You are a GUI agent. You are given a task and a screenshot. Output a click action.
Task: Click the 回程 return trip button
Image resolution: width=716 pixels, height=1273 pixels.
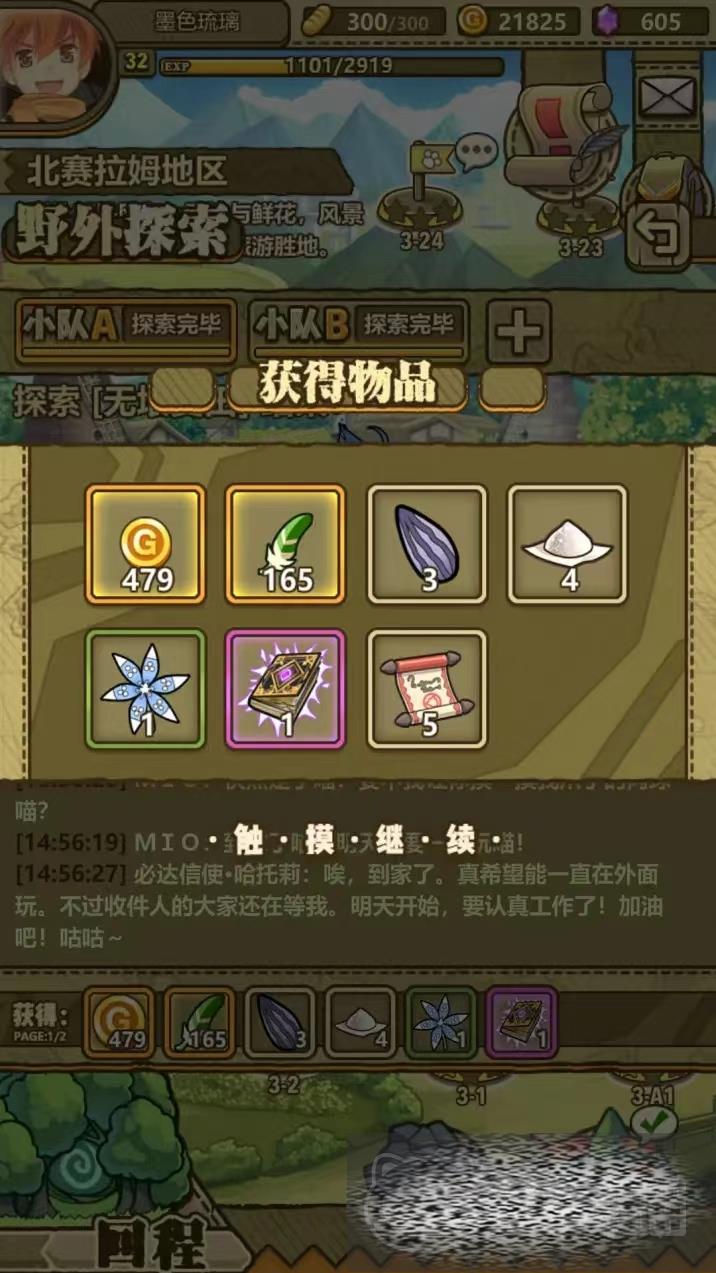point(150,1244)
